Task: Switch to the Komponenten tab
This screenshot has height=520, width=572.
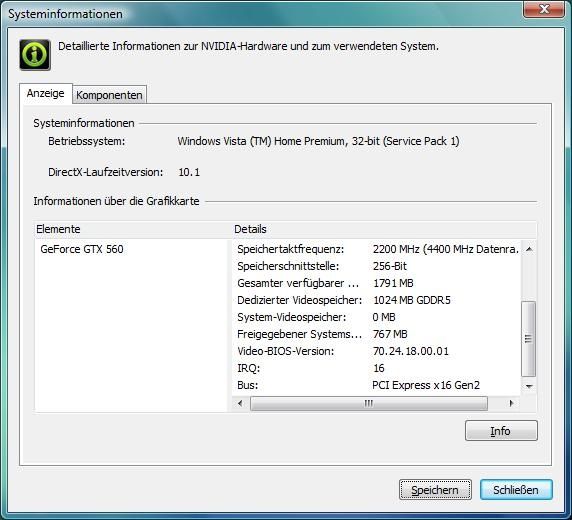Action: (x=109, y=95)
